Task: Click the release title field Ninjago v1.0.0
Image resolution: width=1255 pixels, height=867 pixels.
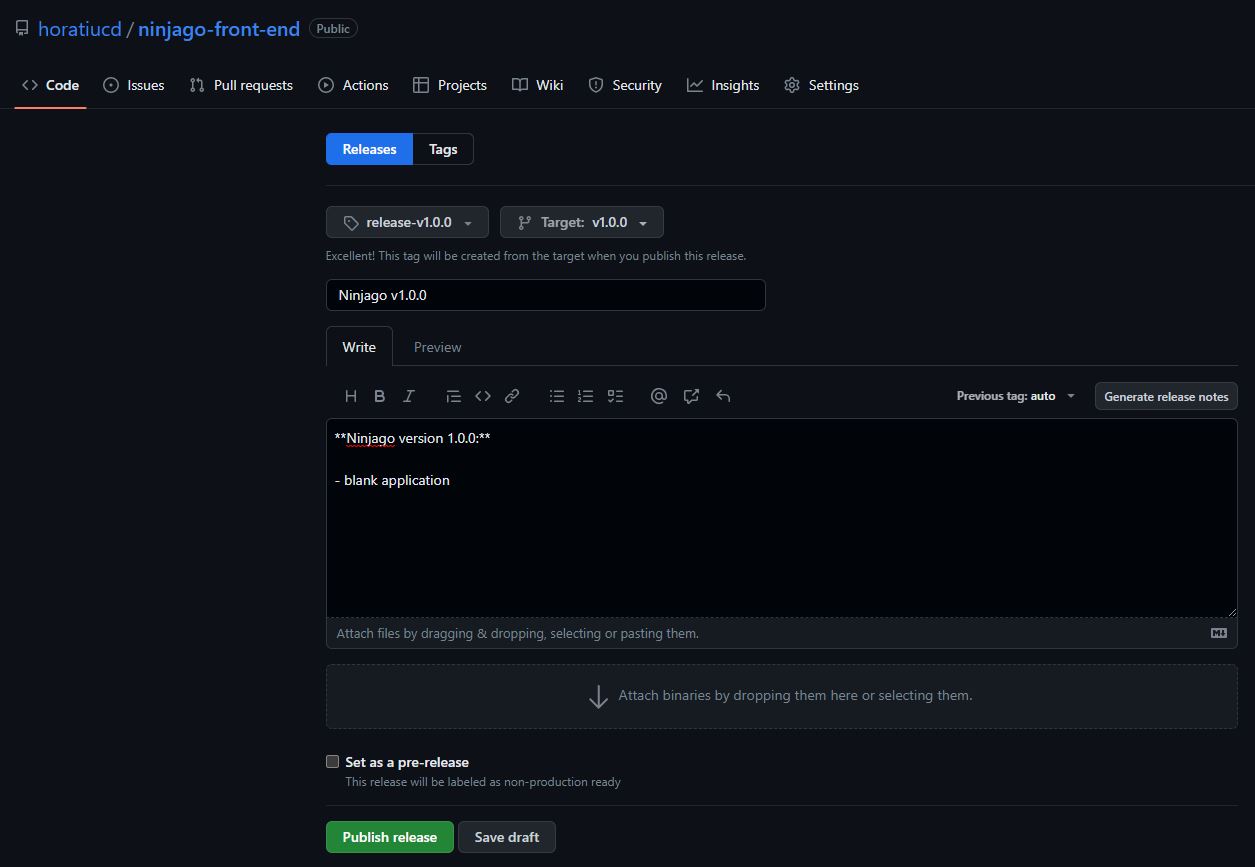Action: pos(546,295)
